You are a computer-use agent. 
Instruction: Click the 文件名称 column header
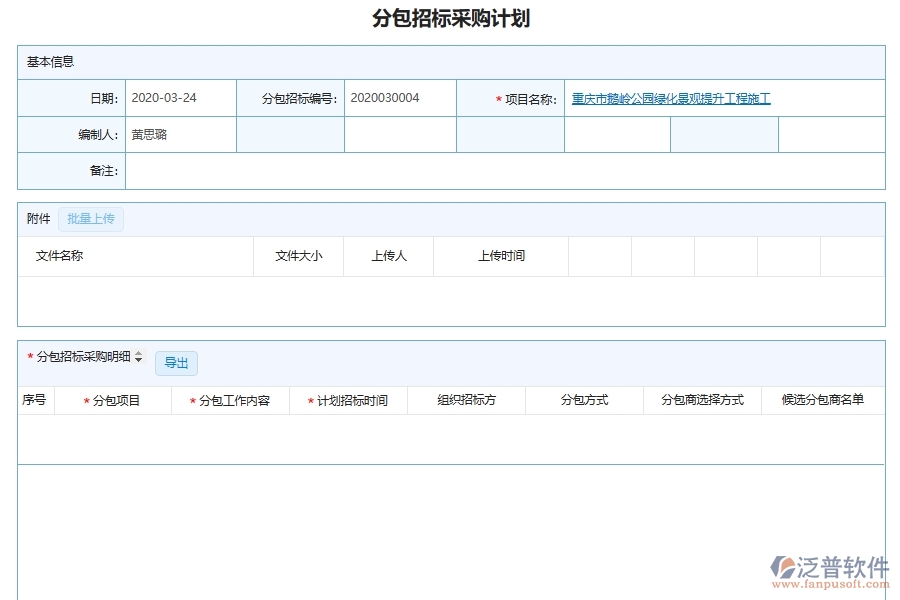[x=54, y=256]
